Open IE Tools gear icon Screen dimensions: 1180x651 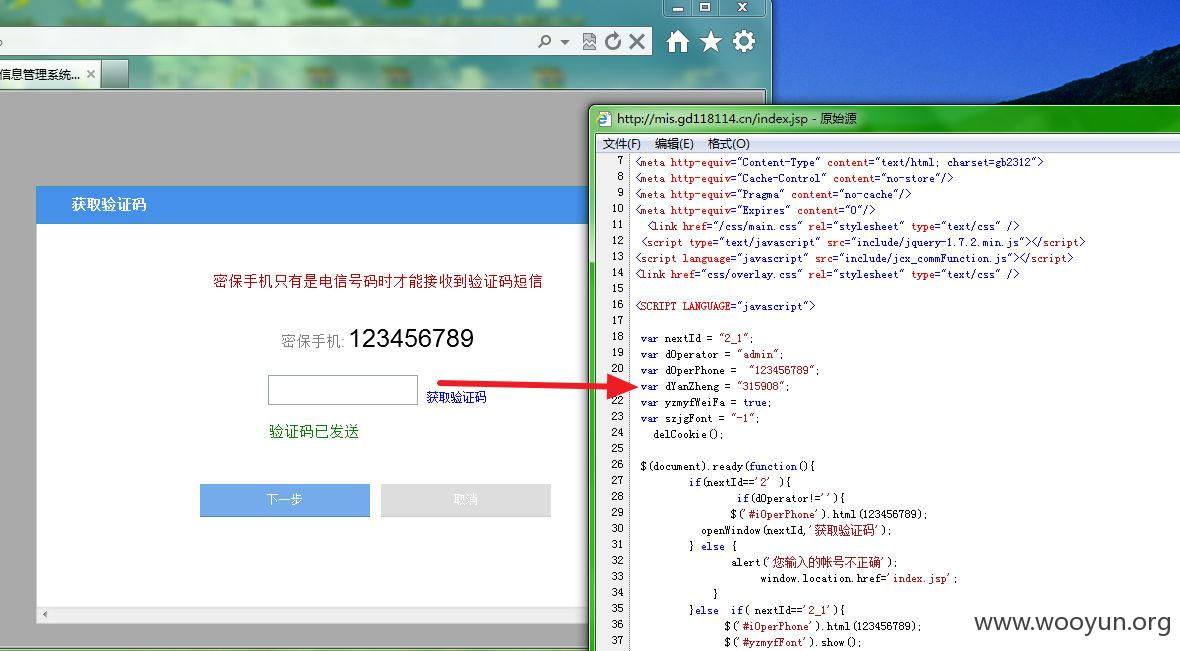coord(744,41)
